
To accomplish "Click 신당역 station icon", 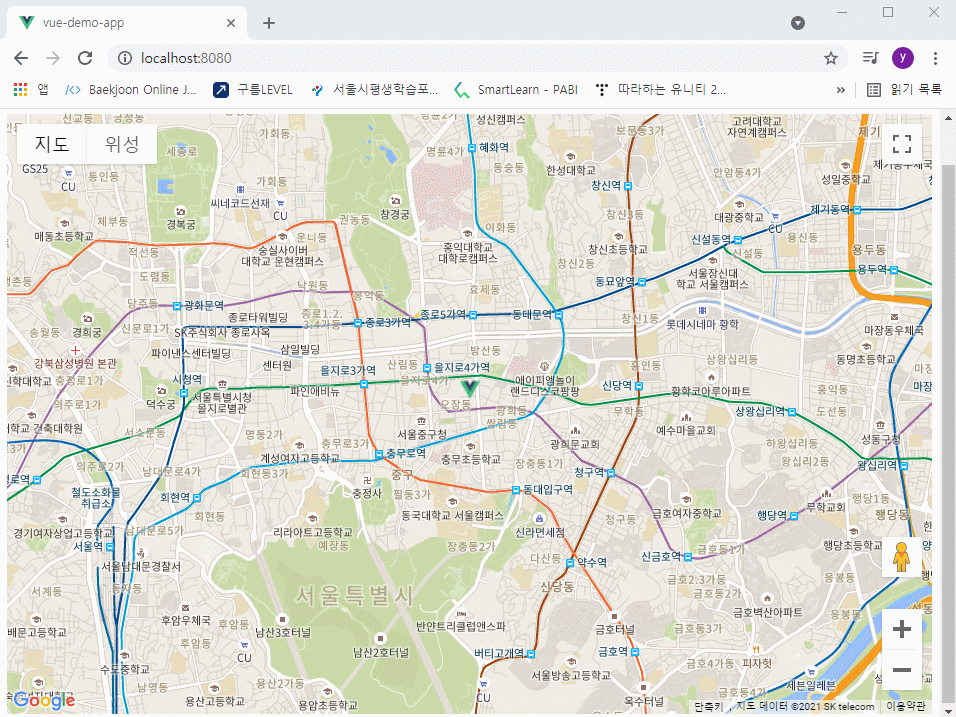I will coord(639,386).
